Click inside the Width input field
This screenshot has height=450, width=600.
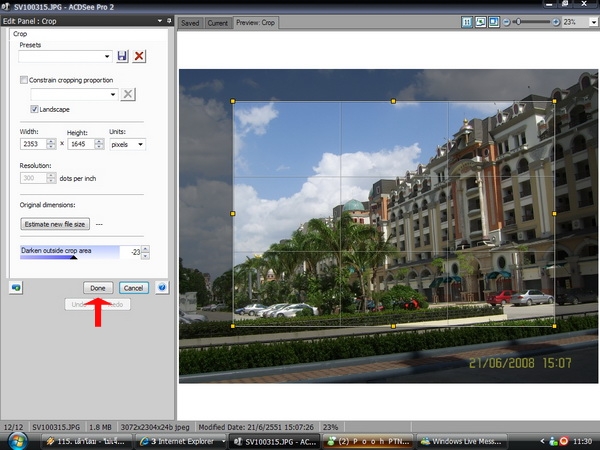point(32,144)
